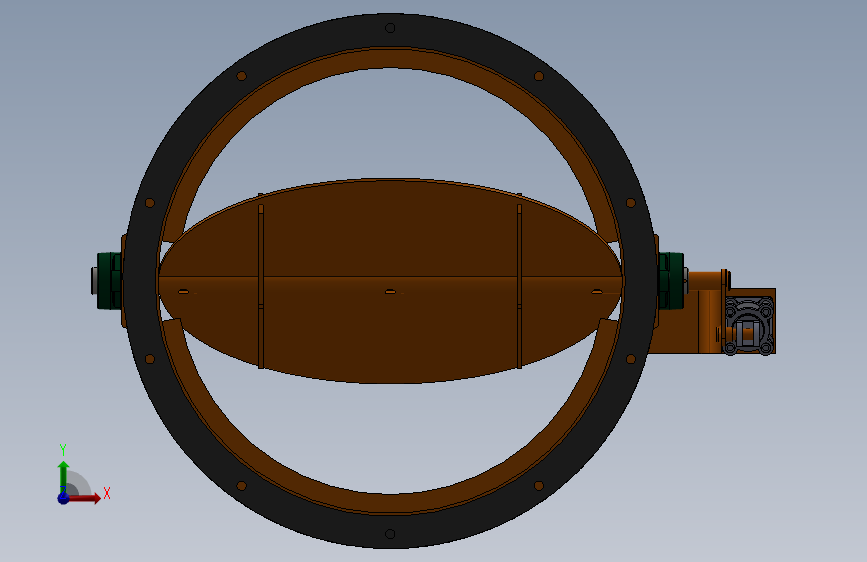Click the blue Z axis ball on the triad
Viewport: 867px width, 562px height.
coord(63,498)
